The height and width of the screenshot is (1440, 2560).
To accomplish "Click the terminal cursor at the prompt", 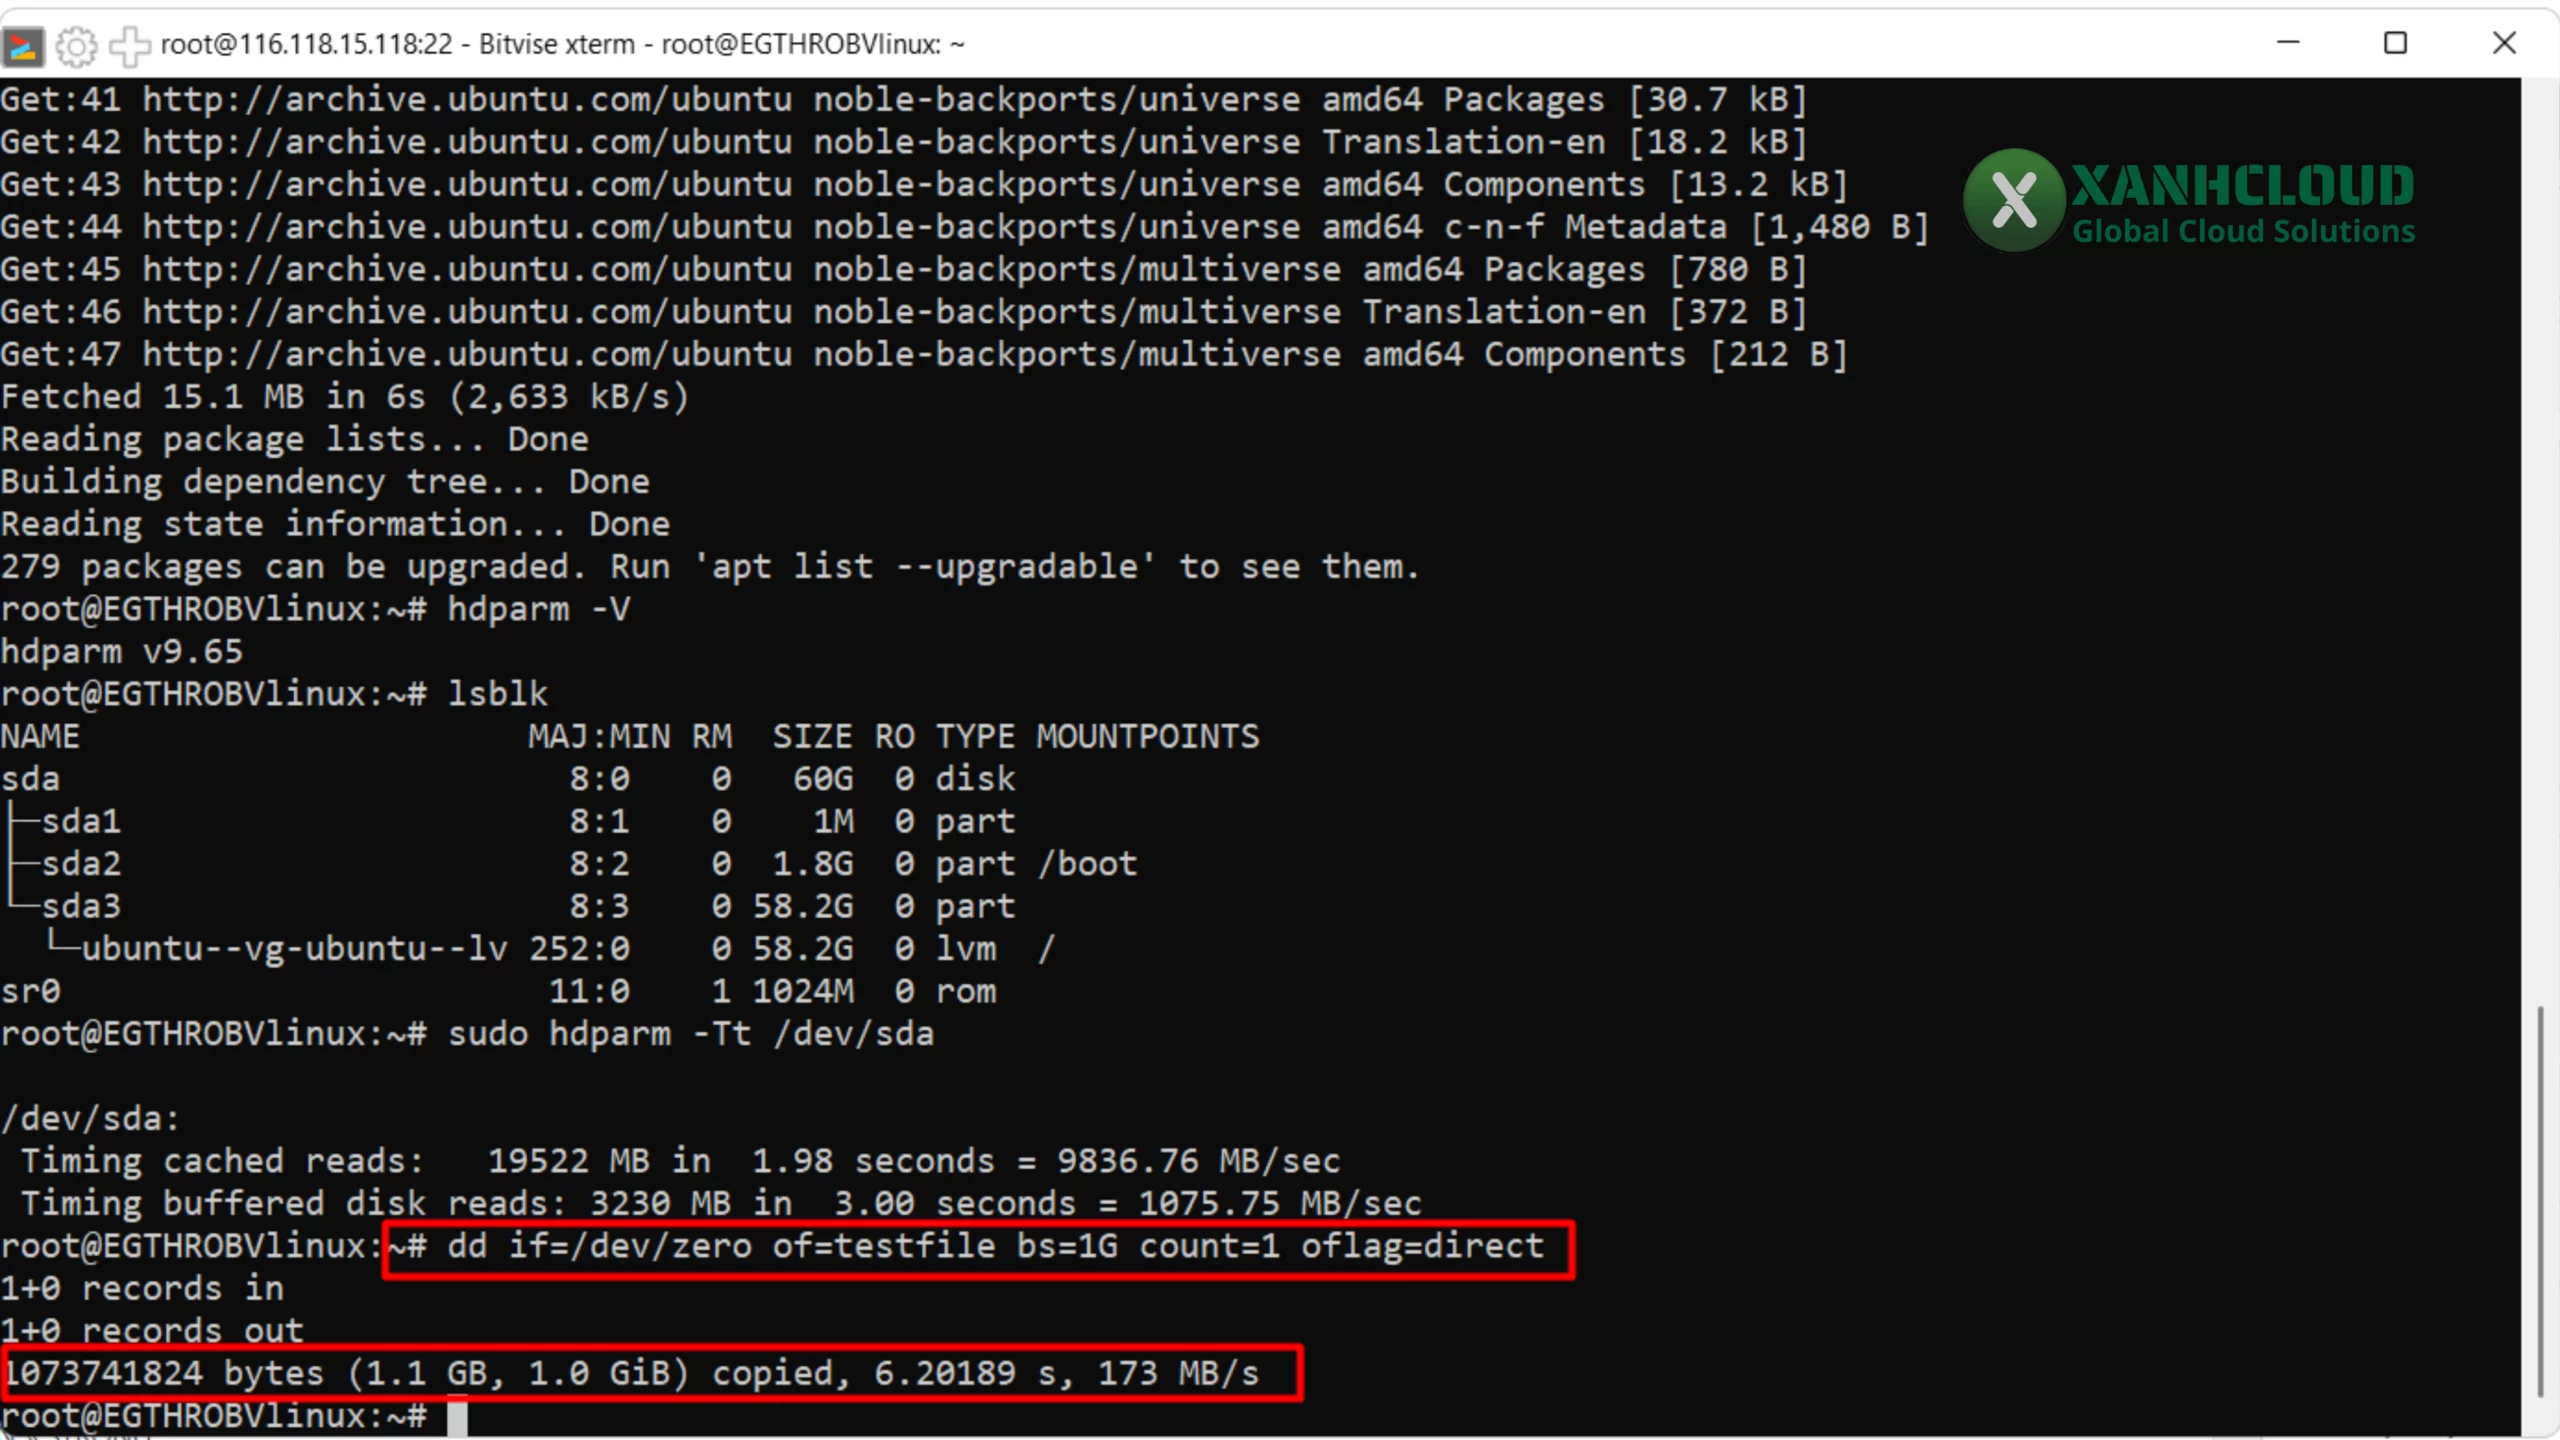I will click(x=457, y=1417).
